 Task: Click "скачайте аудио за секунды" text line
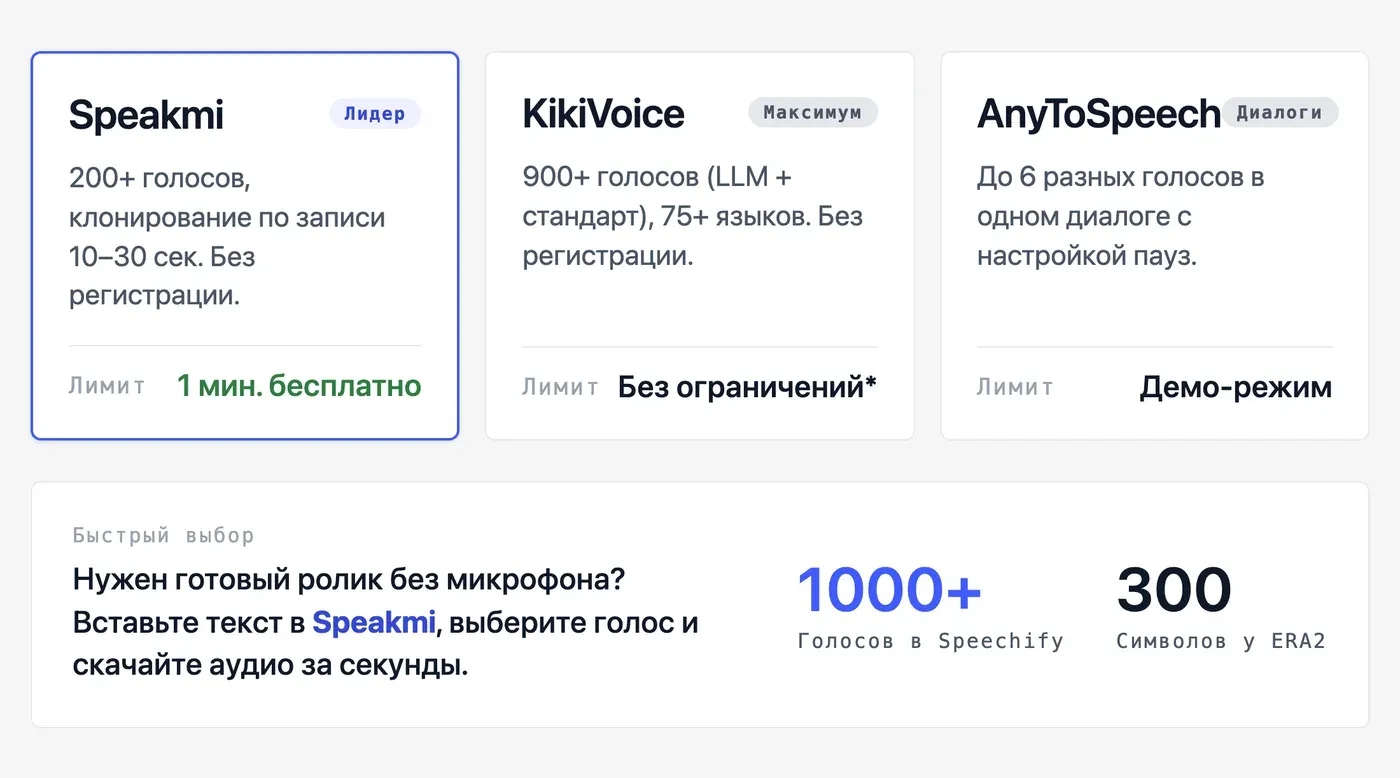coord(270,666)
